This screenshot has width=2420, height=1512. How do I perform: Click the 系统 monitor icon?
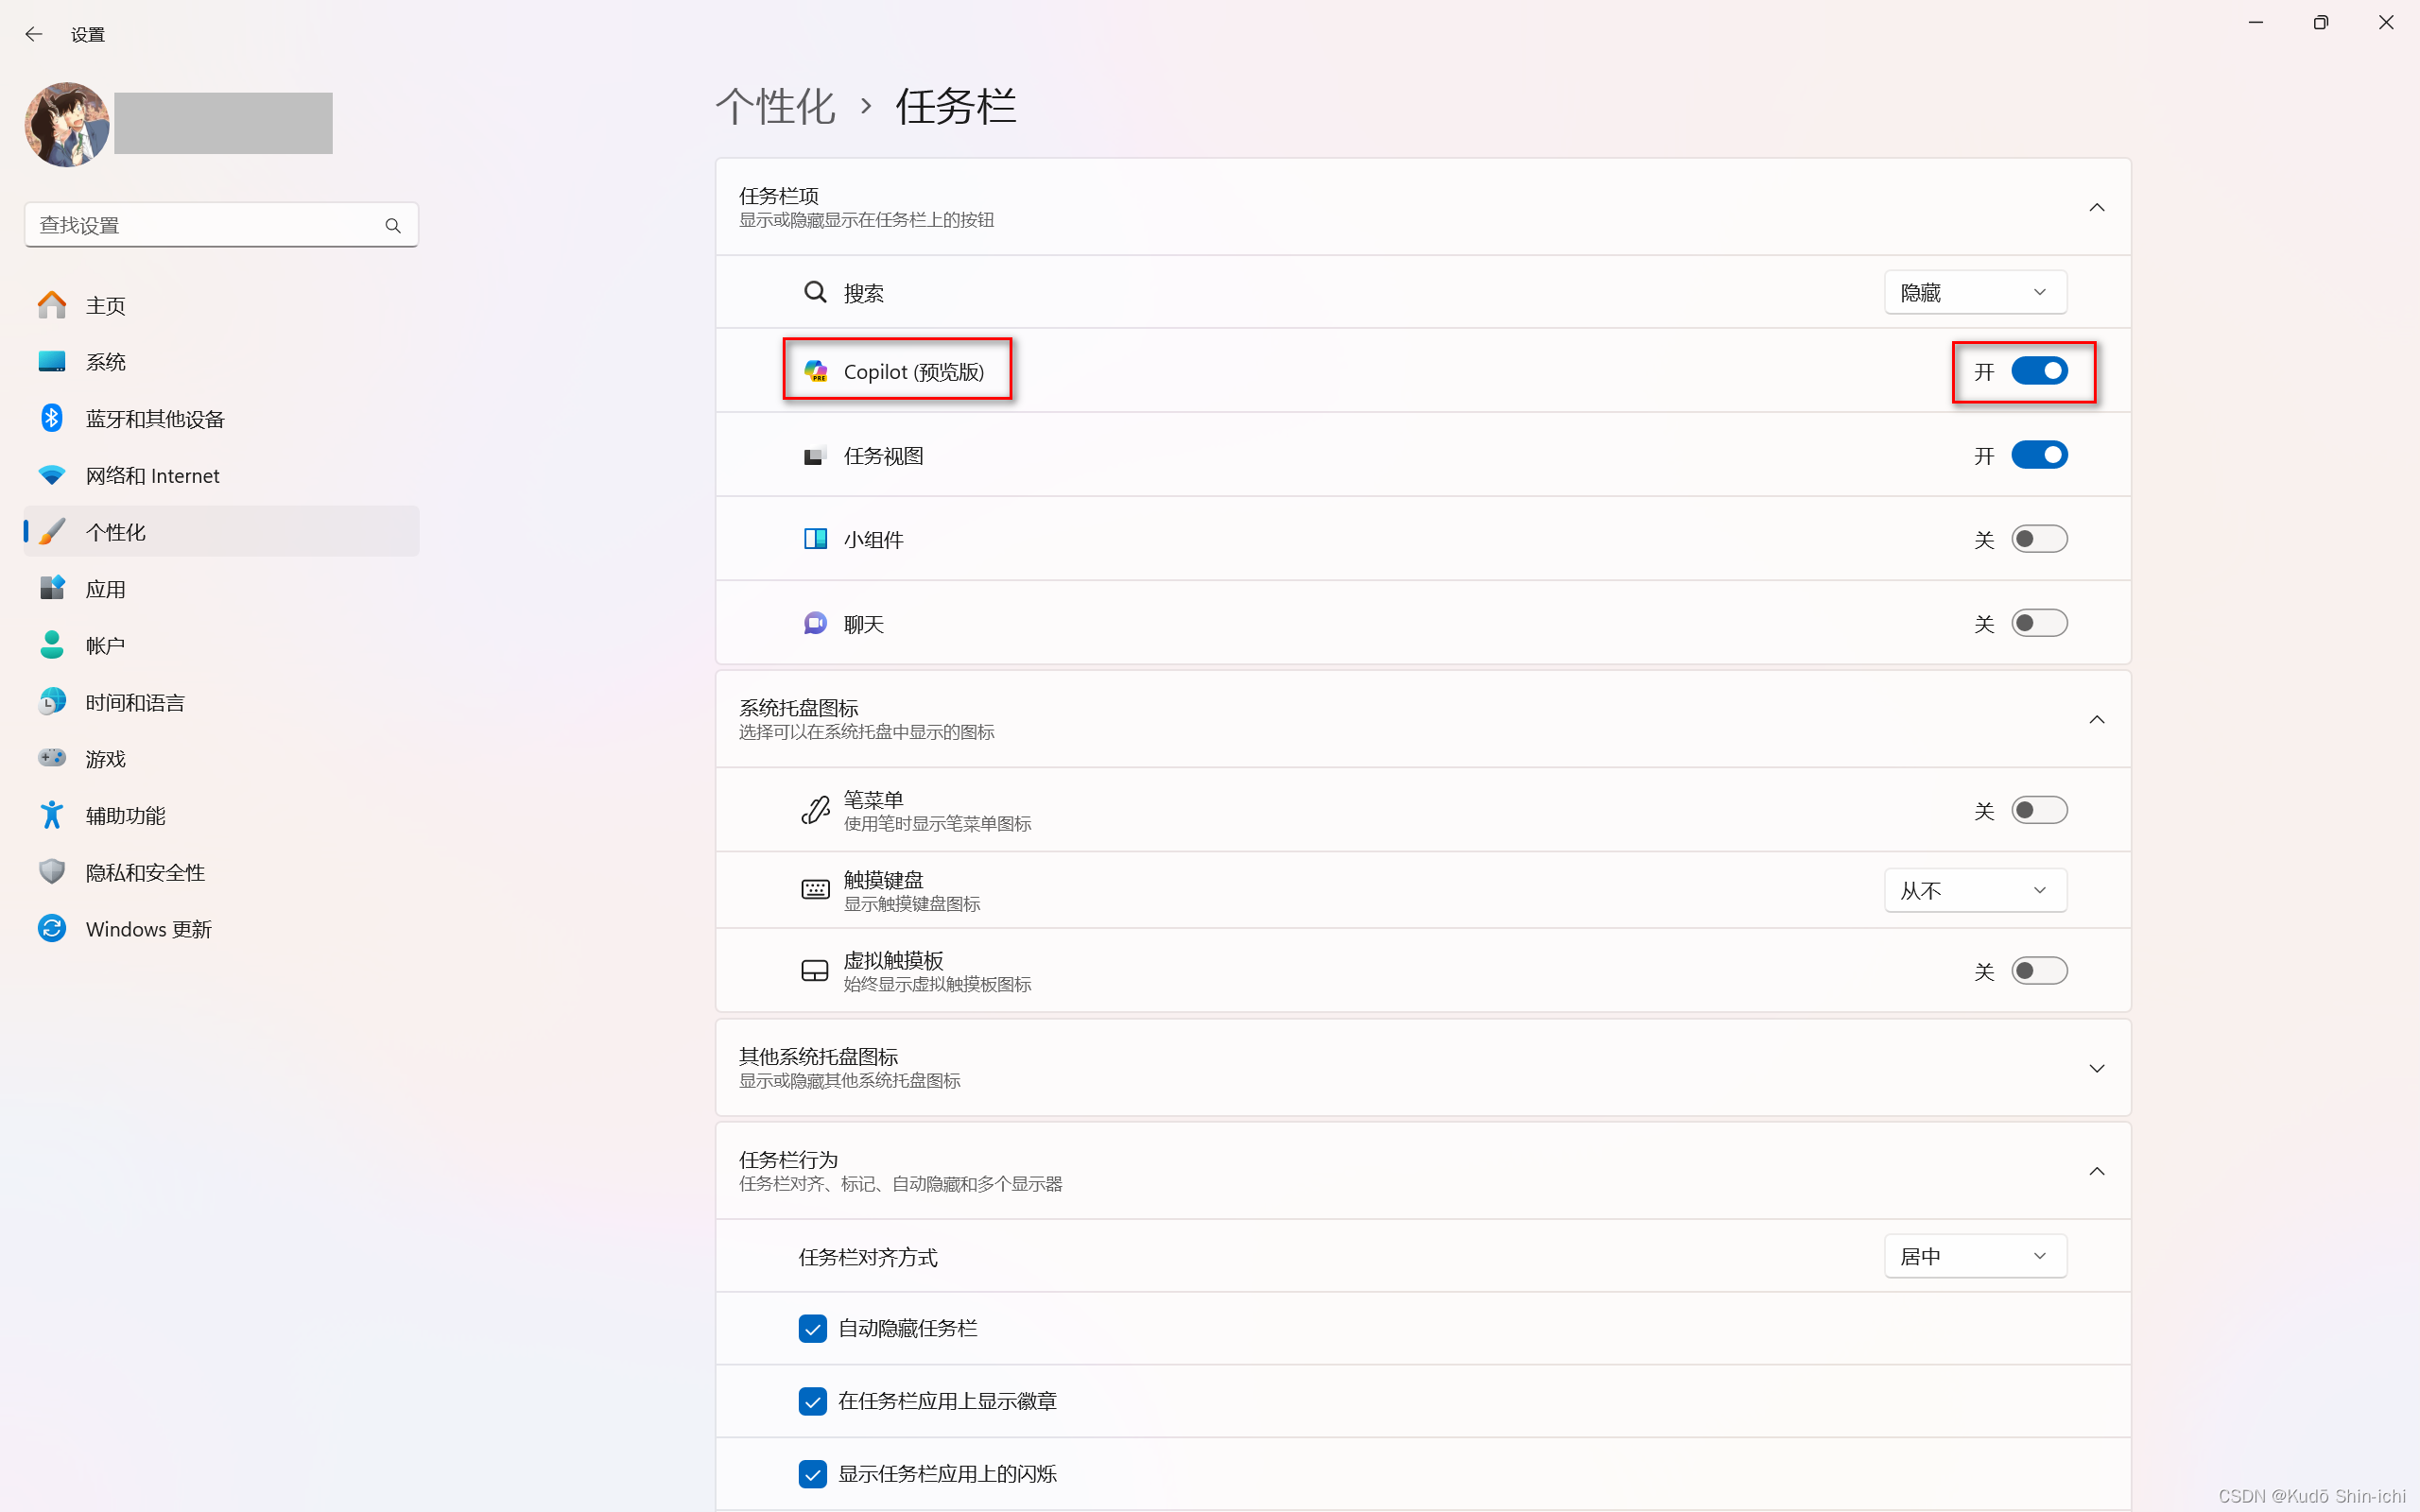pos(52,361)
